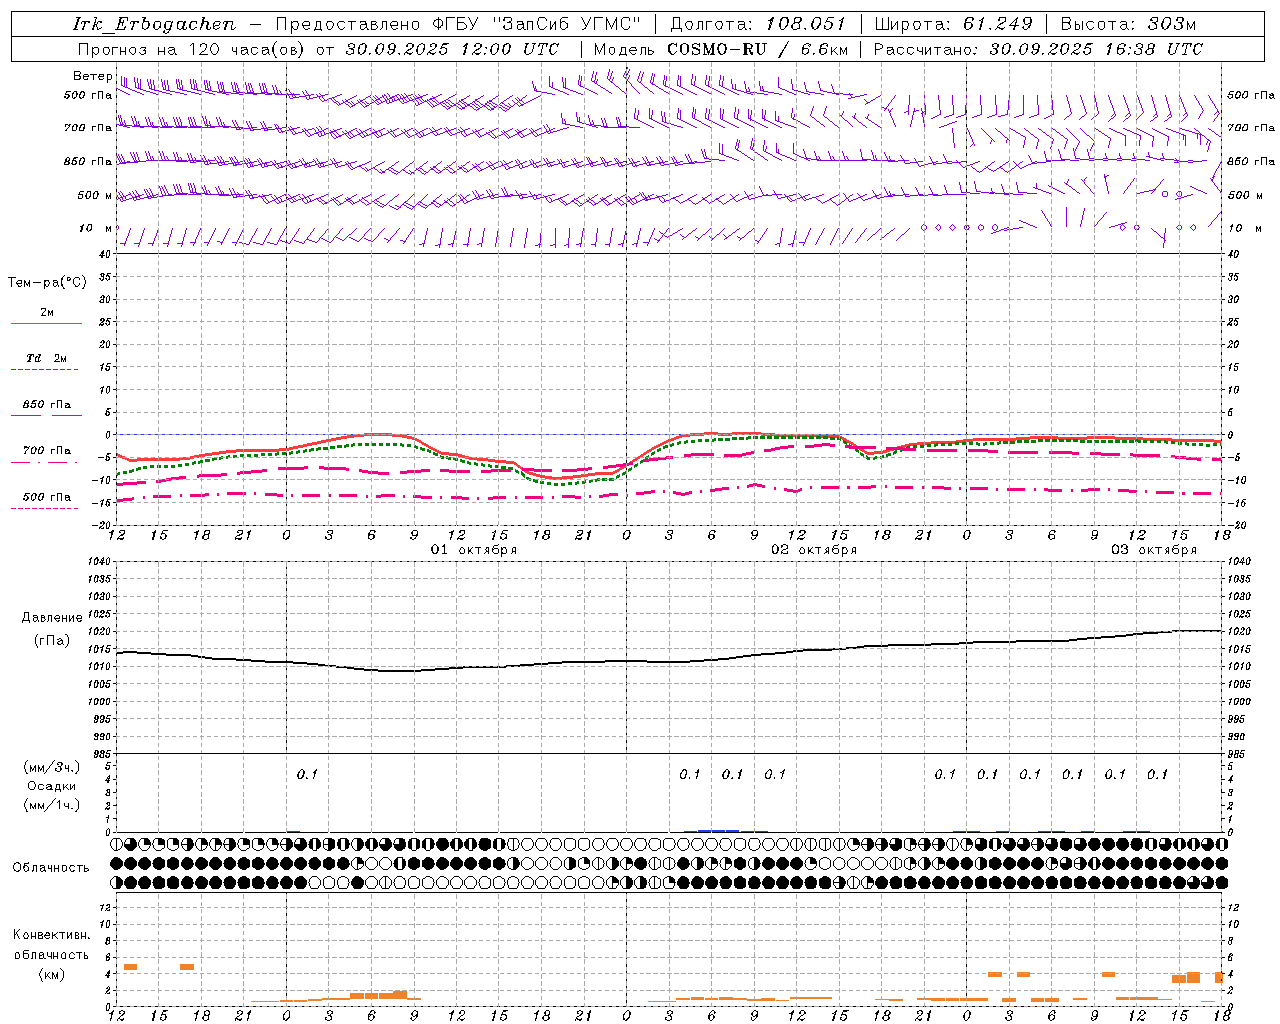Click the 'Осадки' precipitation label
This screenshot has width=1280, height=1024.
(52, 786)
